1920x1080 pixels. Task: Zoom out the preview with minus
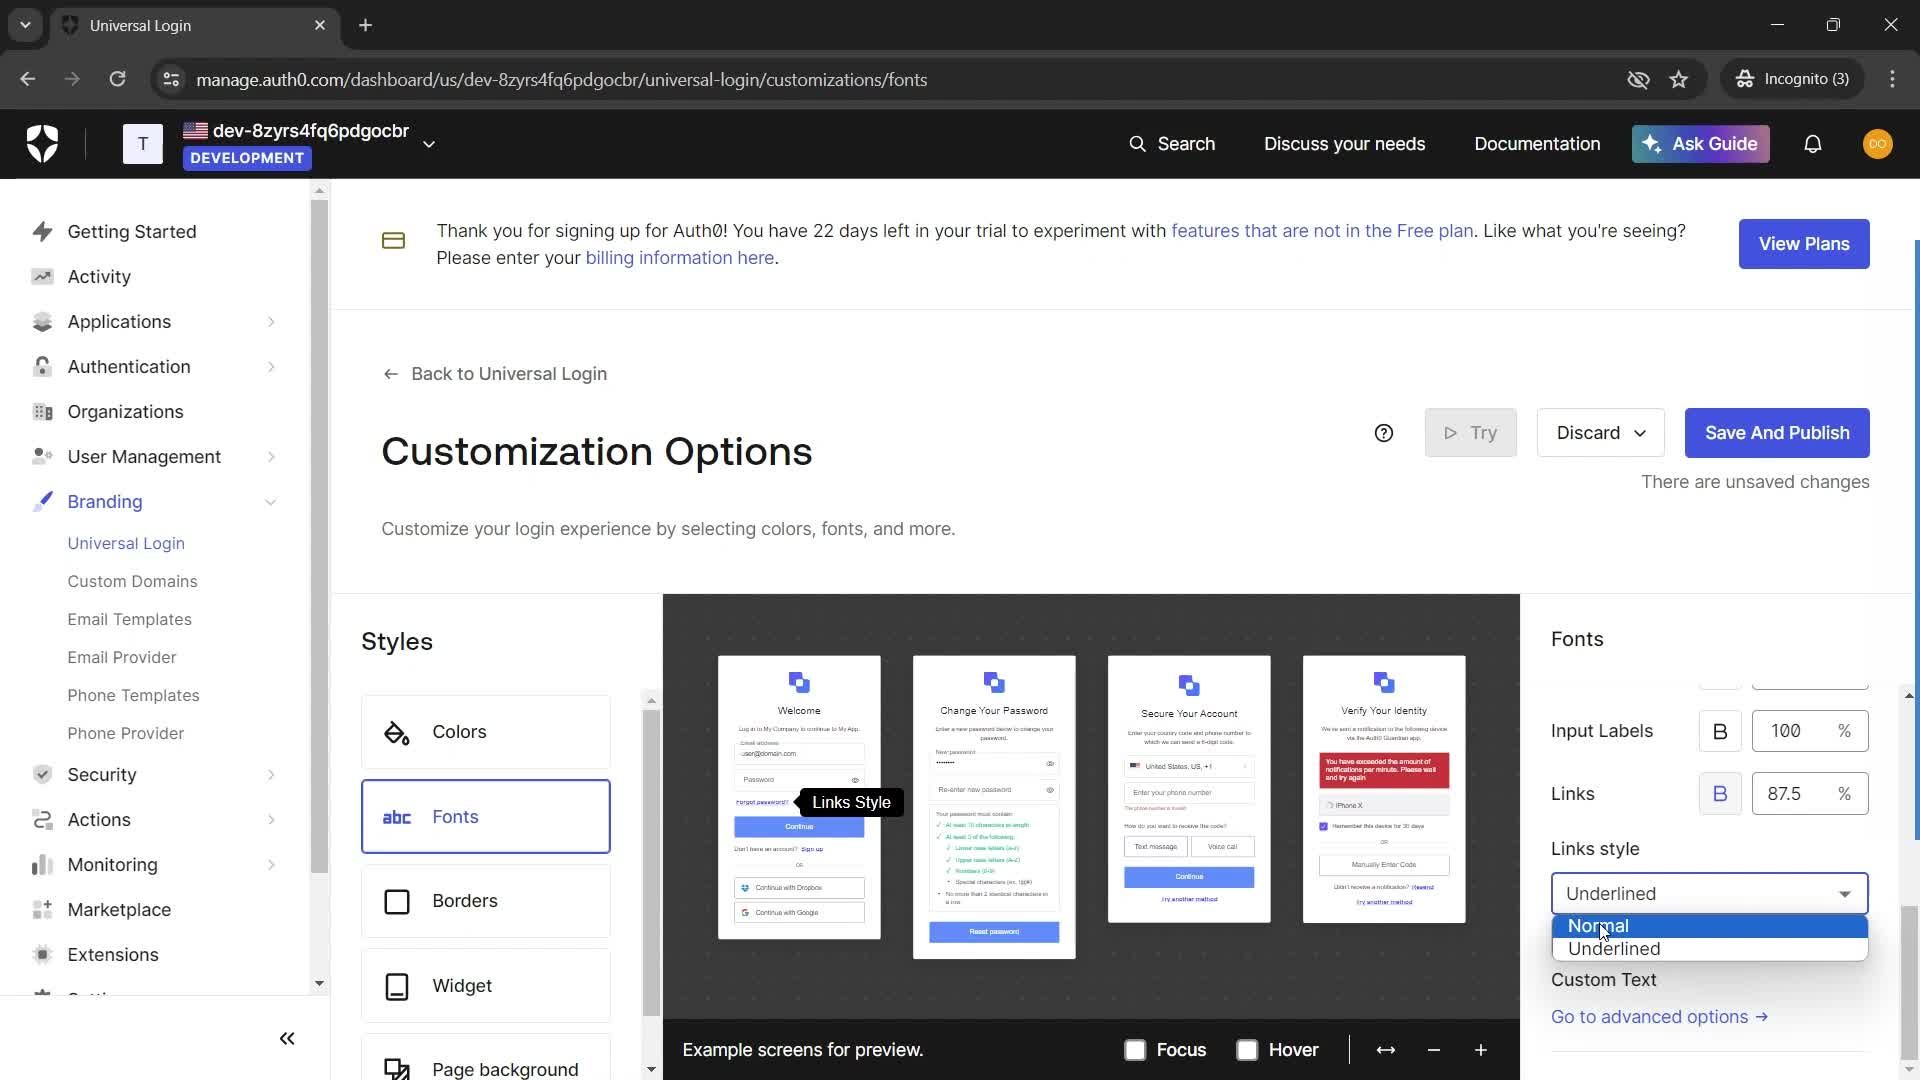point(1433,1050)
